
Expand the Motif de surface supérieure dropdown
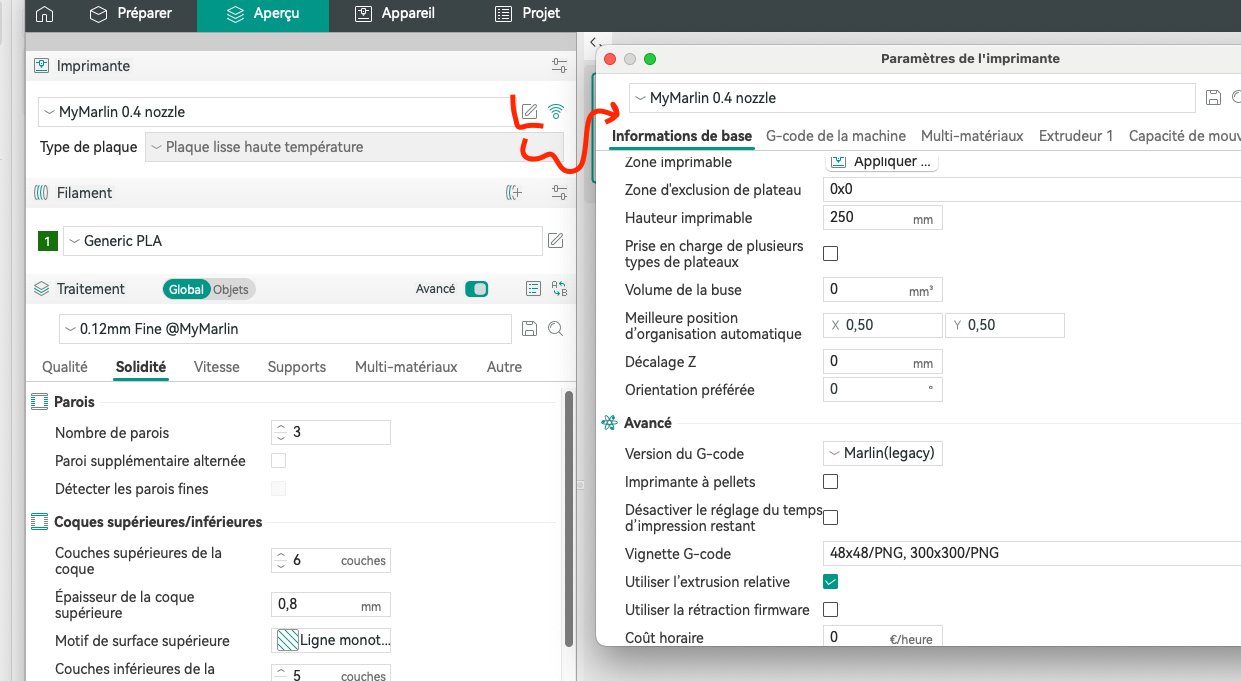point(331,641)
